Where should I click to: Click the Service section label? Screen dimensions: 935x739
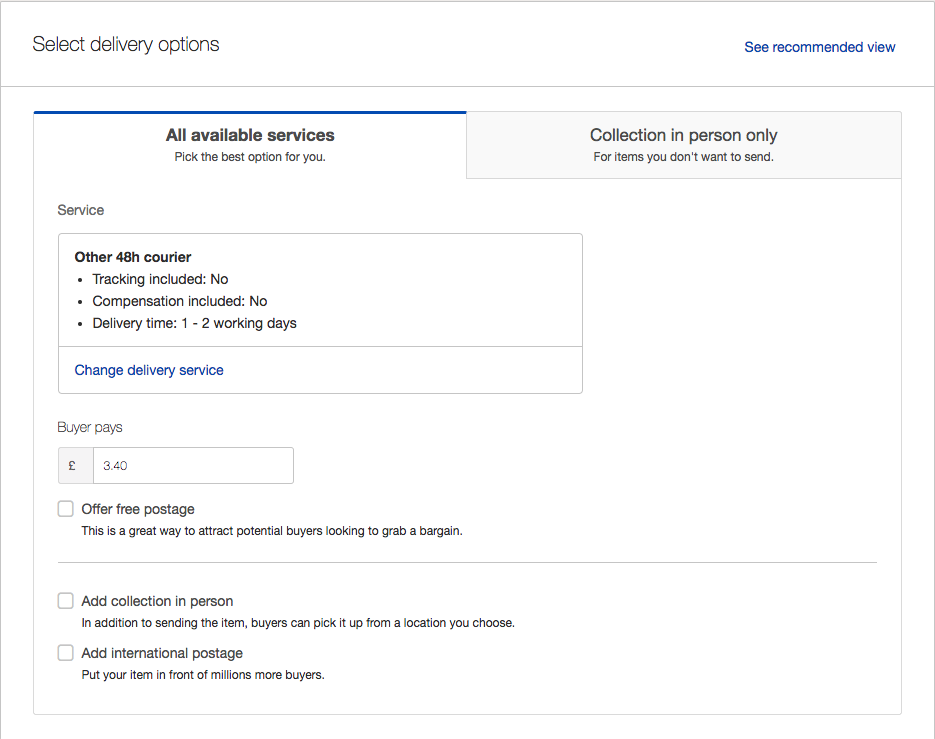click(x=81, y=210)
